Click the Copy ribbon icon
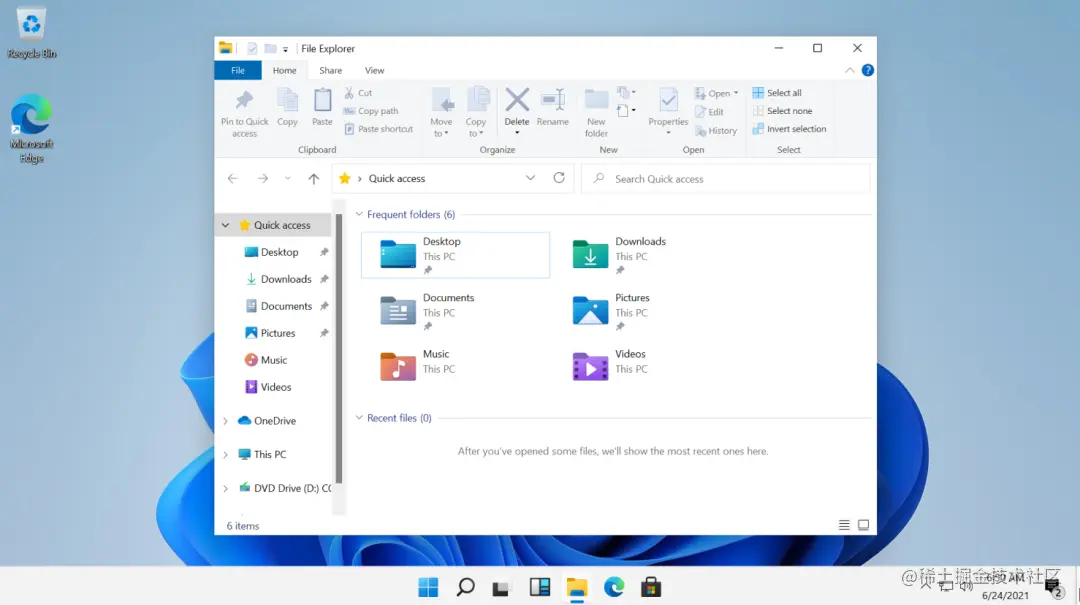This screenshot has height=605, width=1080. pos(287,100)
